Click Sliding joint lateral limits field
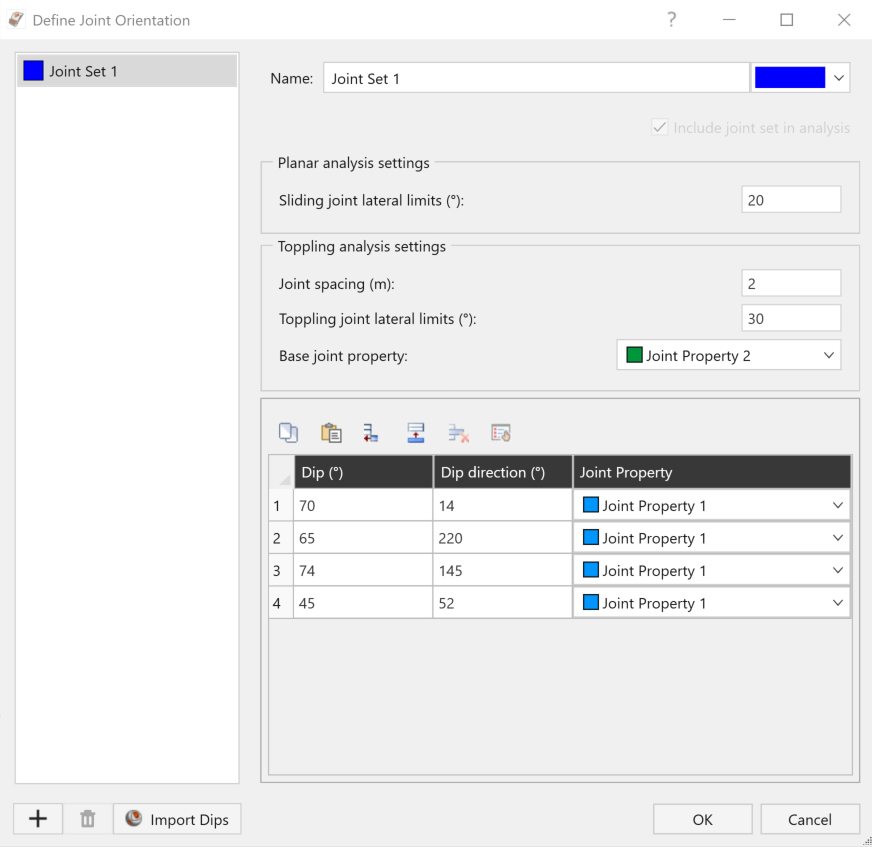 (791, 200)
